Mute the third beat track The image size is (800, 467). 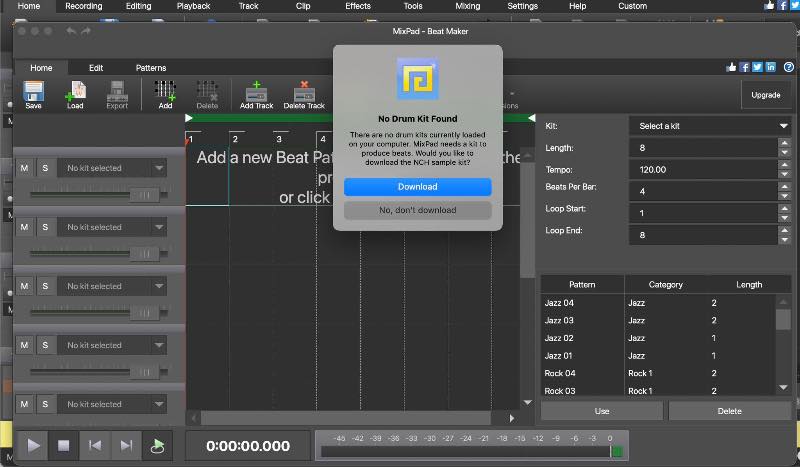pos(24,286)
